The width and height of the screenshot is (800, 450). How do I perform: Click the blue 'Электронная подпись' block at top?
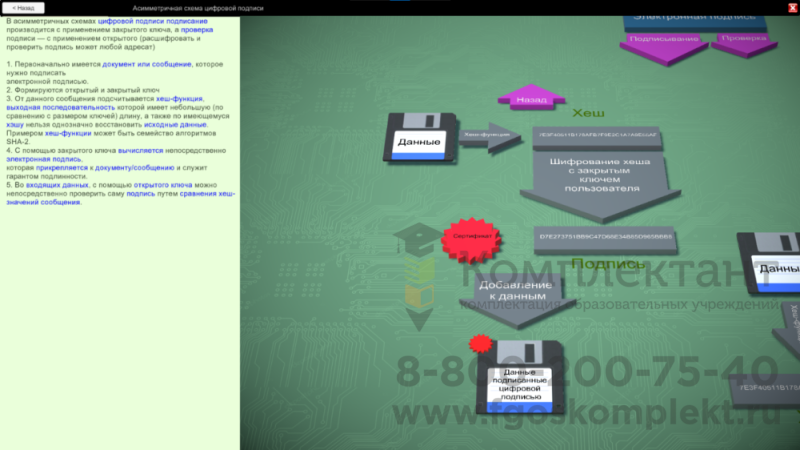(690, 13)
